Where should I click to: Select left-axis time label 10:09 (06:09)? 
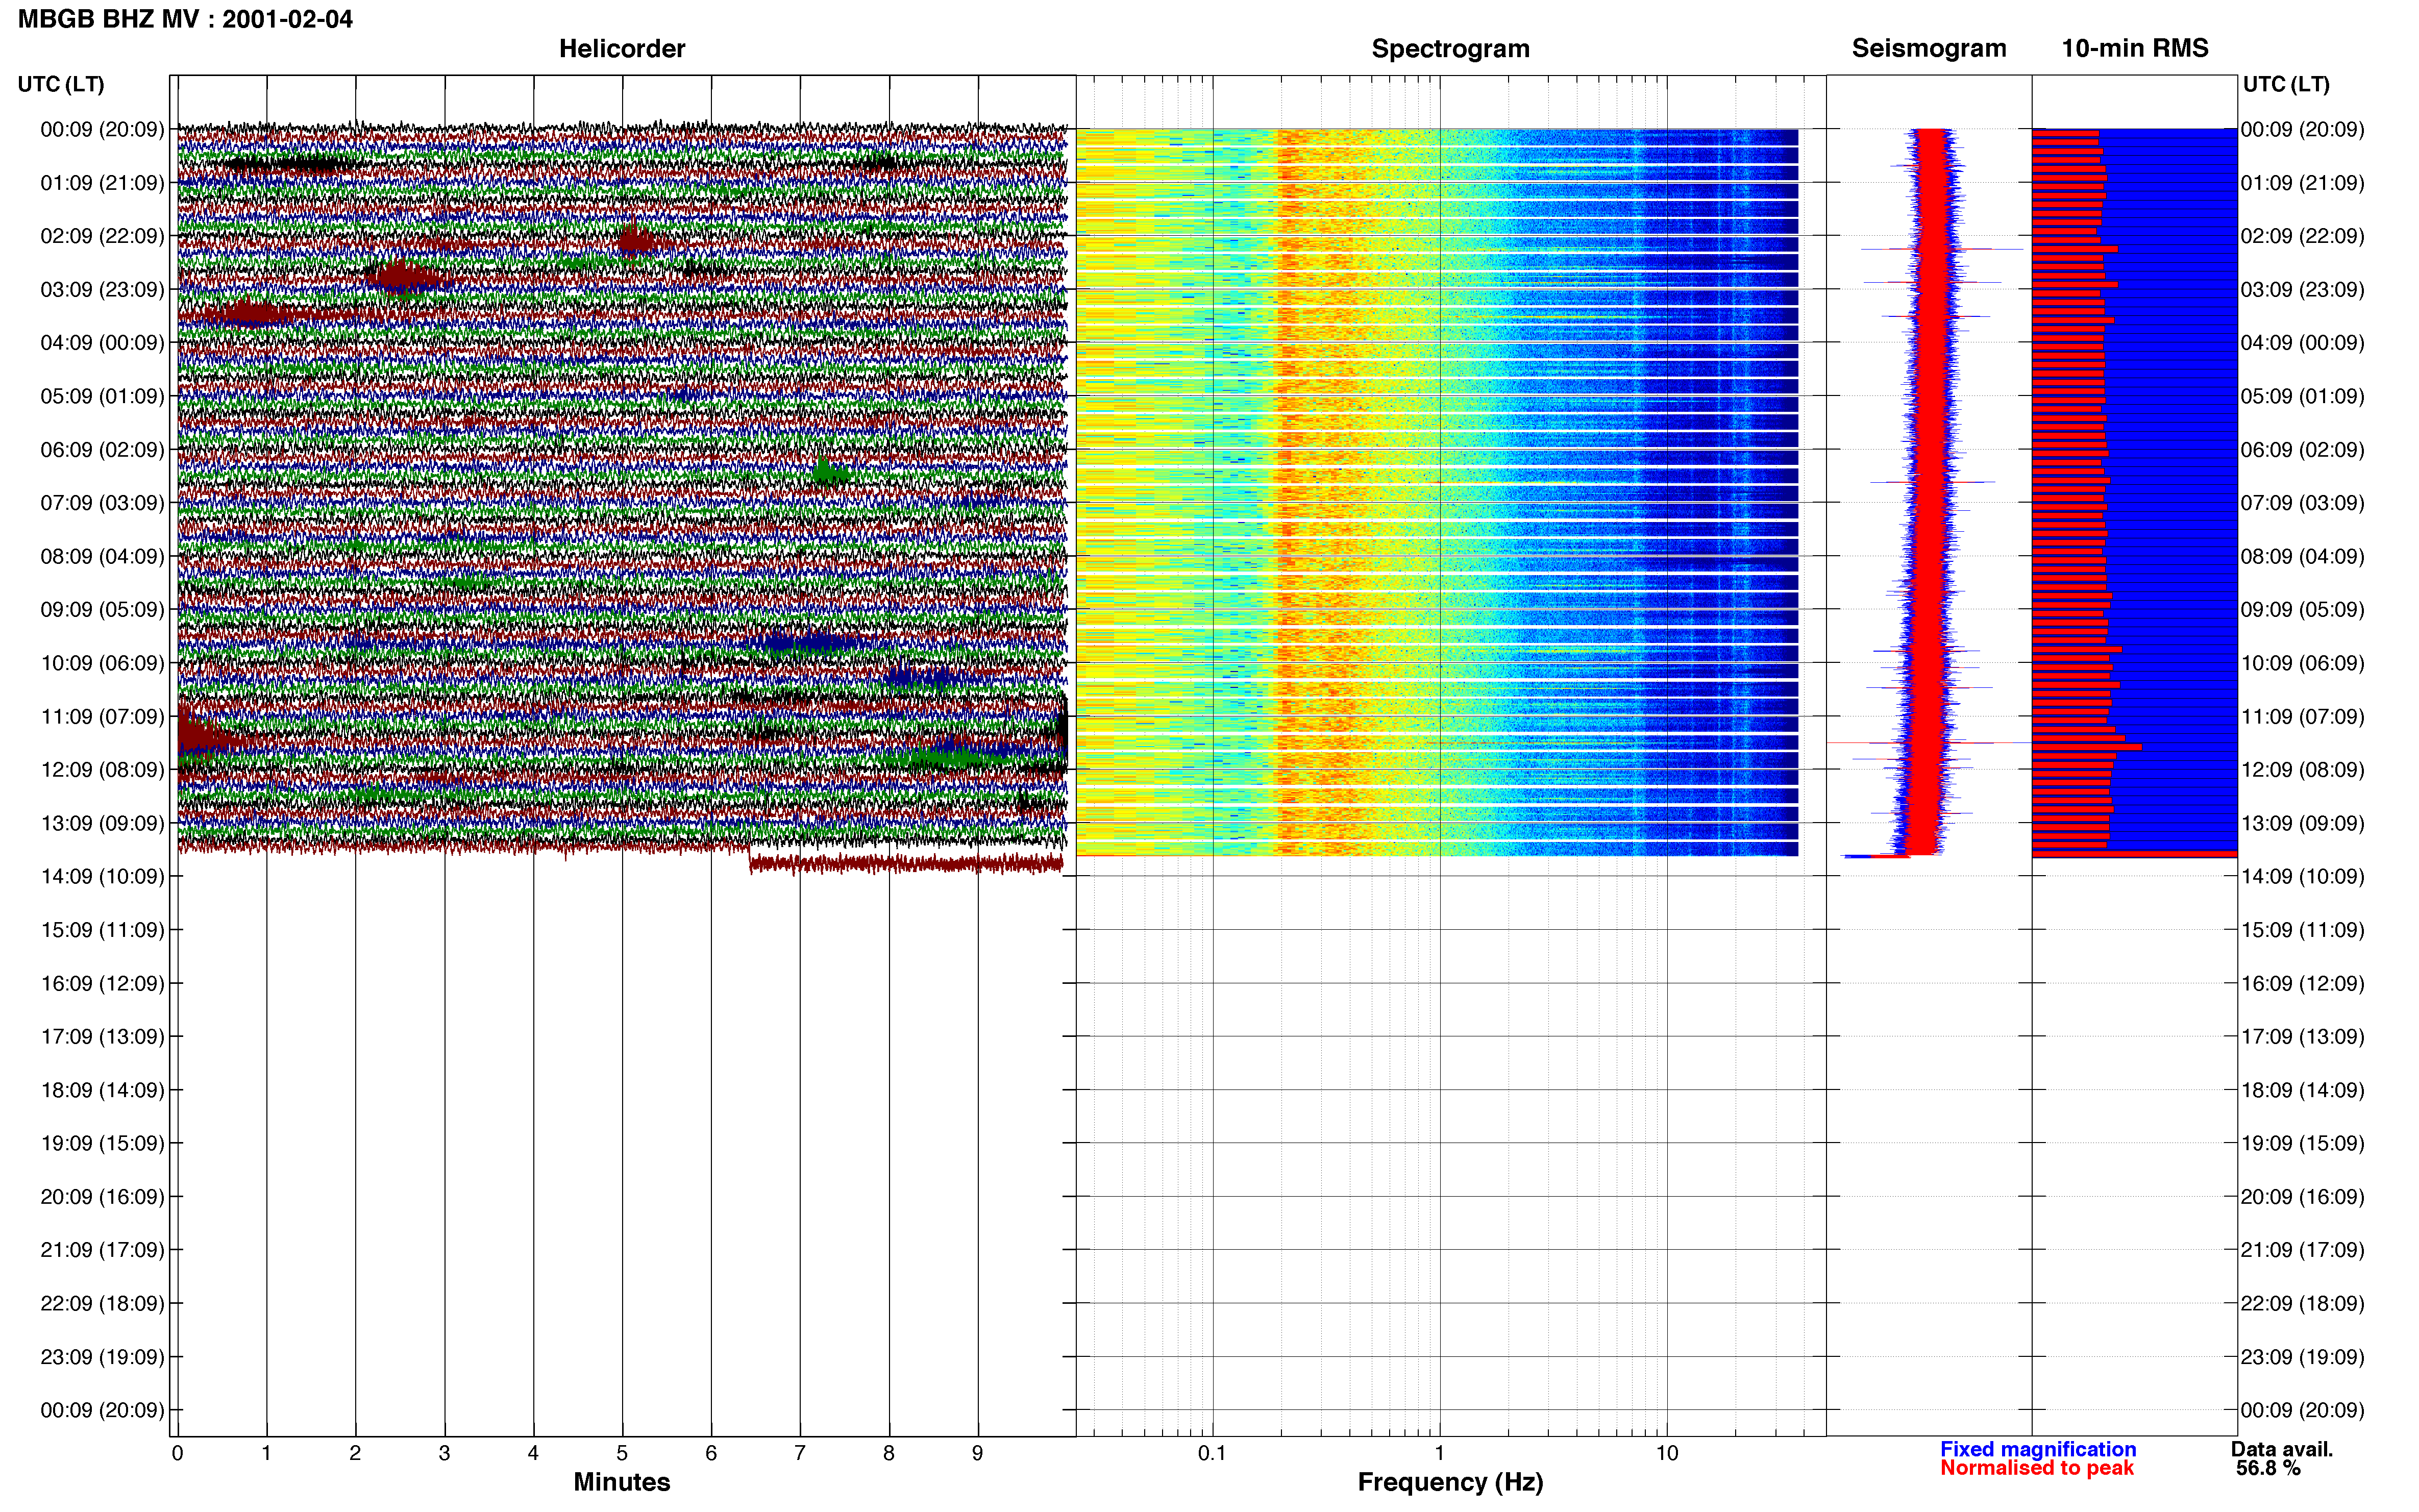click(102, 663)
